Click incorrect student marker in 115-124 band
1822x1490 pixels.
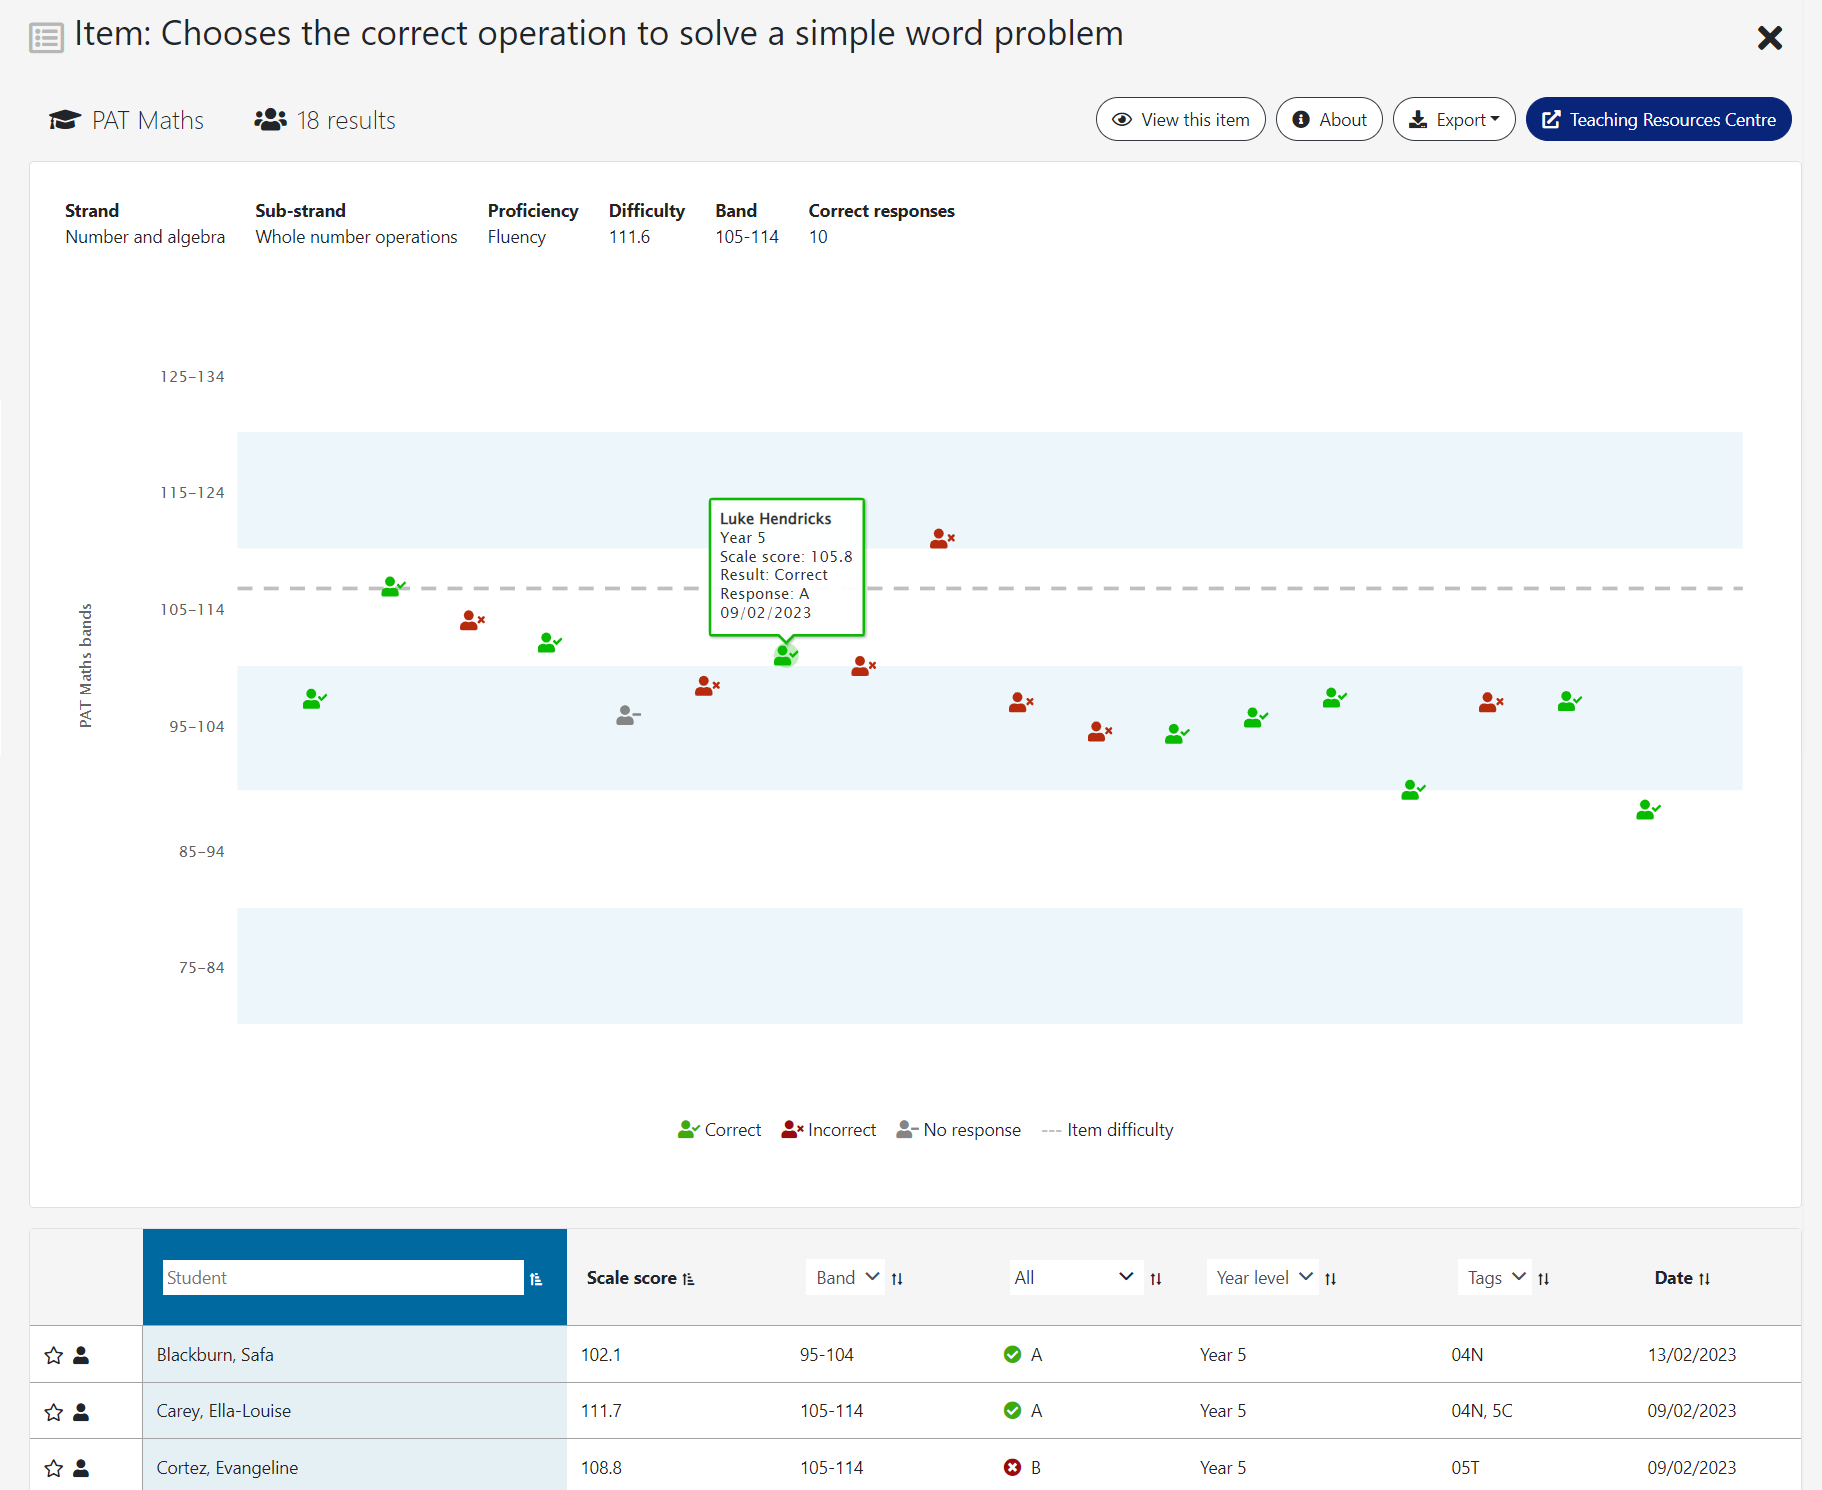click(941, 539)
